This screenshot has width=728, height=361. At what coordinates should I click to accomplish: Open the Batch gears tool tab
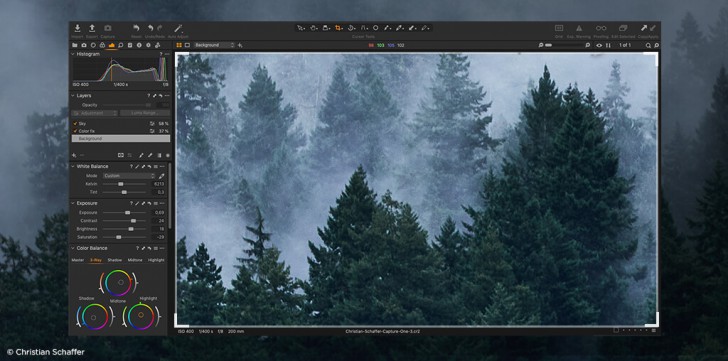coord(157,45)
